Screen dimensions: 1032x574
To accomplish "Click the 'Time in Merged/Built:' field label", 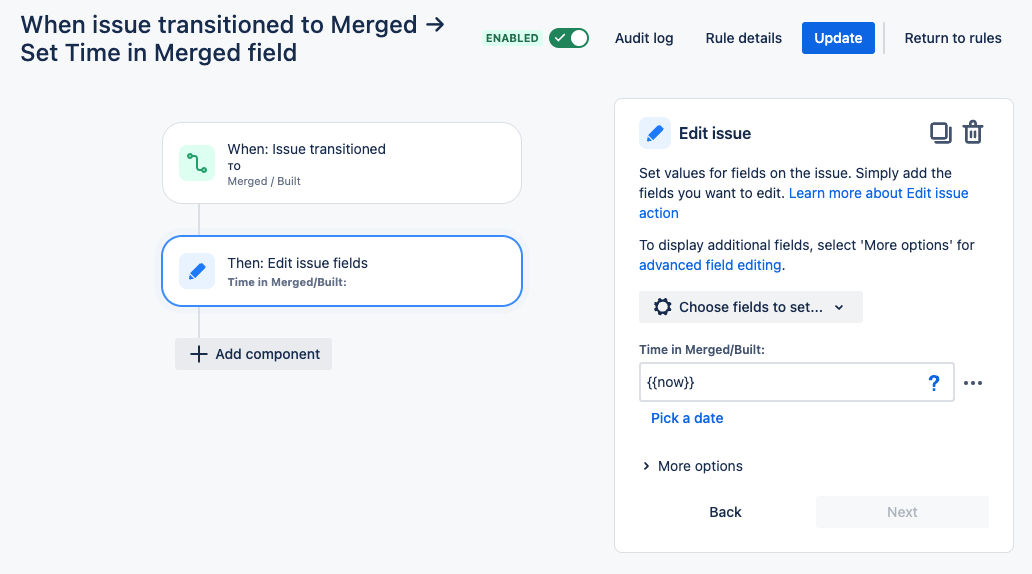I will coord(702,350).
